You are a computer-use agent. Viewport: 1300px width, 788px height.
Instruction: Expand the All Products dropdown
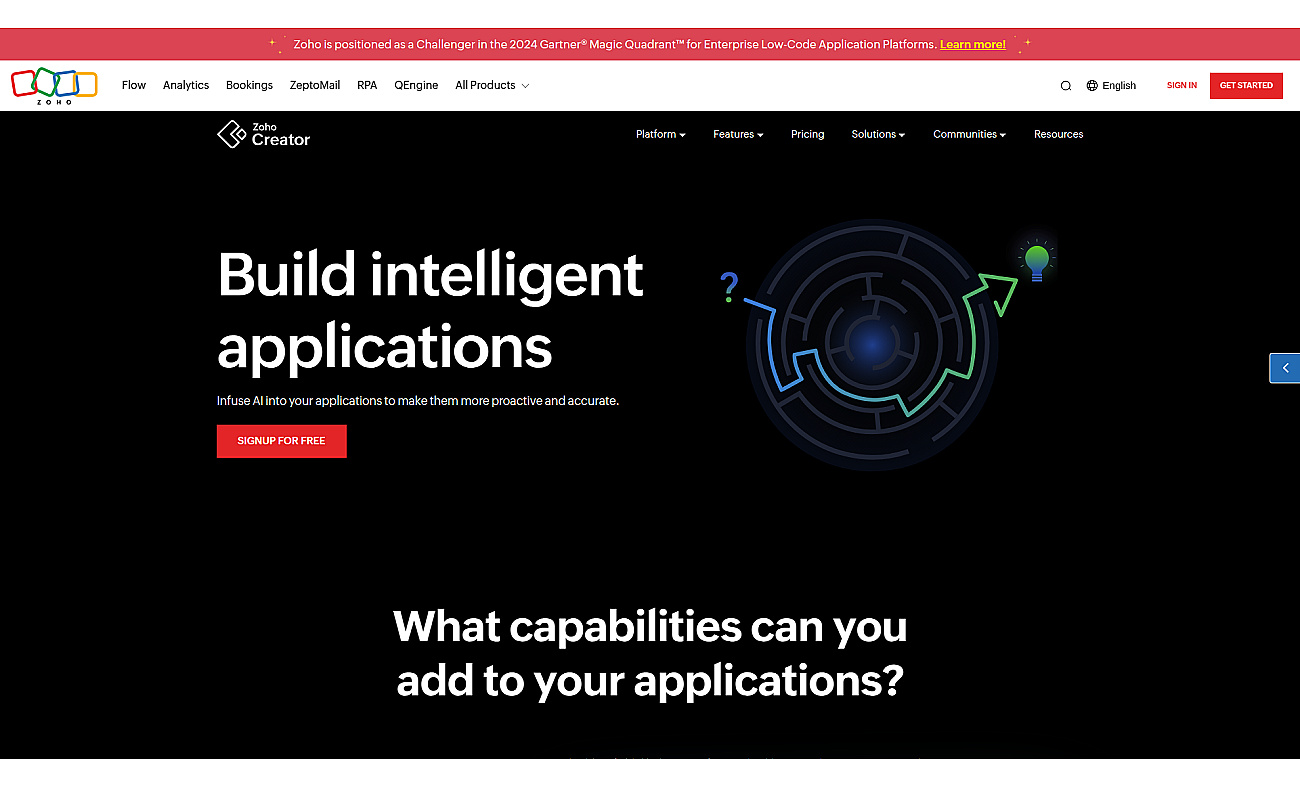point(492,85)
